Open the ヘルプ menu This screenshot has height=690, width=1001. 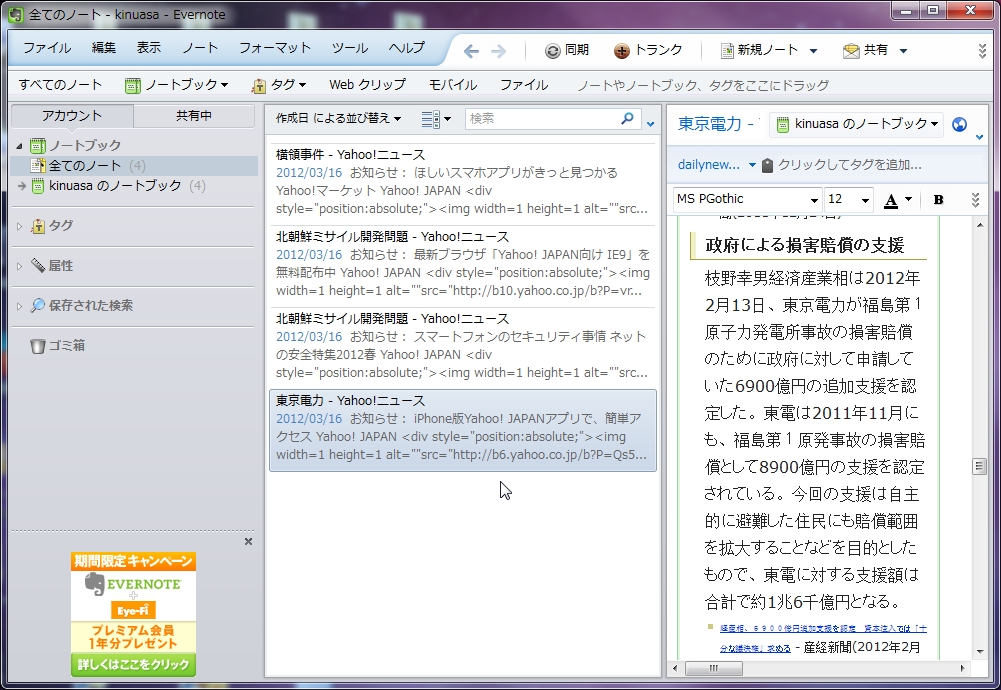tap(407, 48)
